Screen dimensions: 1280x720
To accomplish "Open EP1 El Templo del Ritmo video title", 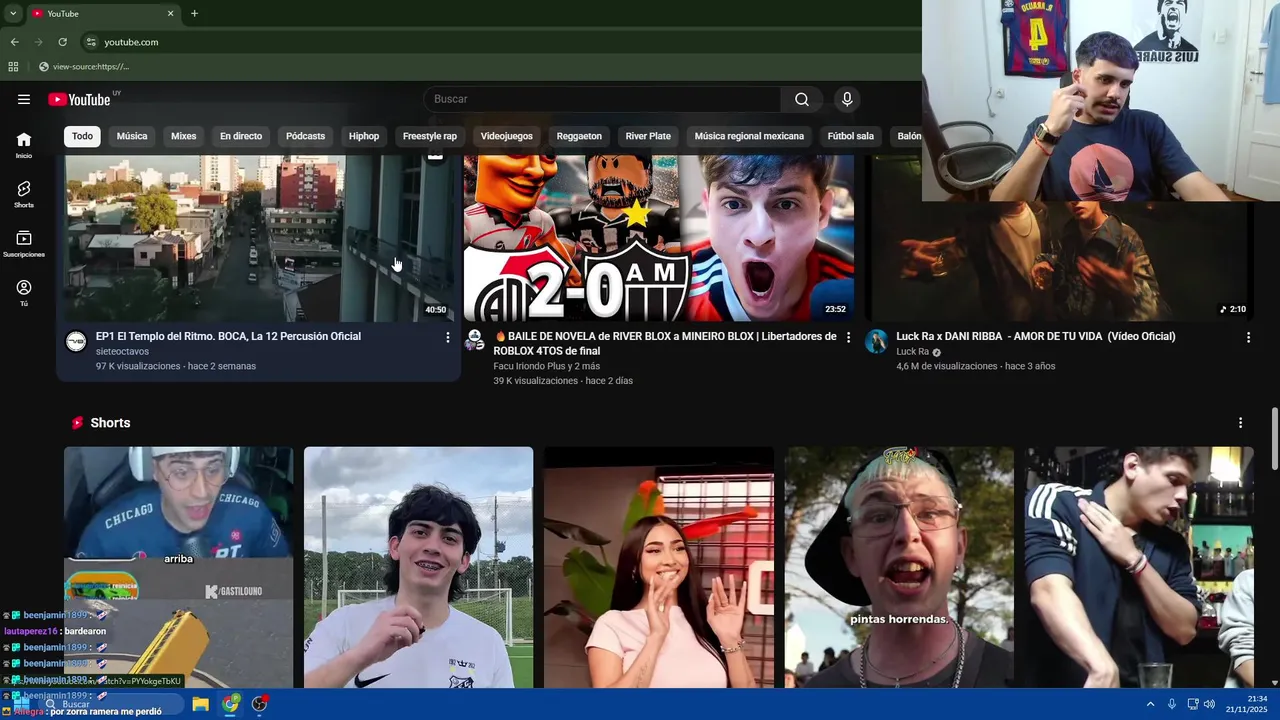I will 228,337.
